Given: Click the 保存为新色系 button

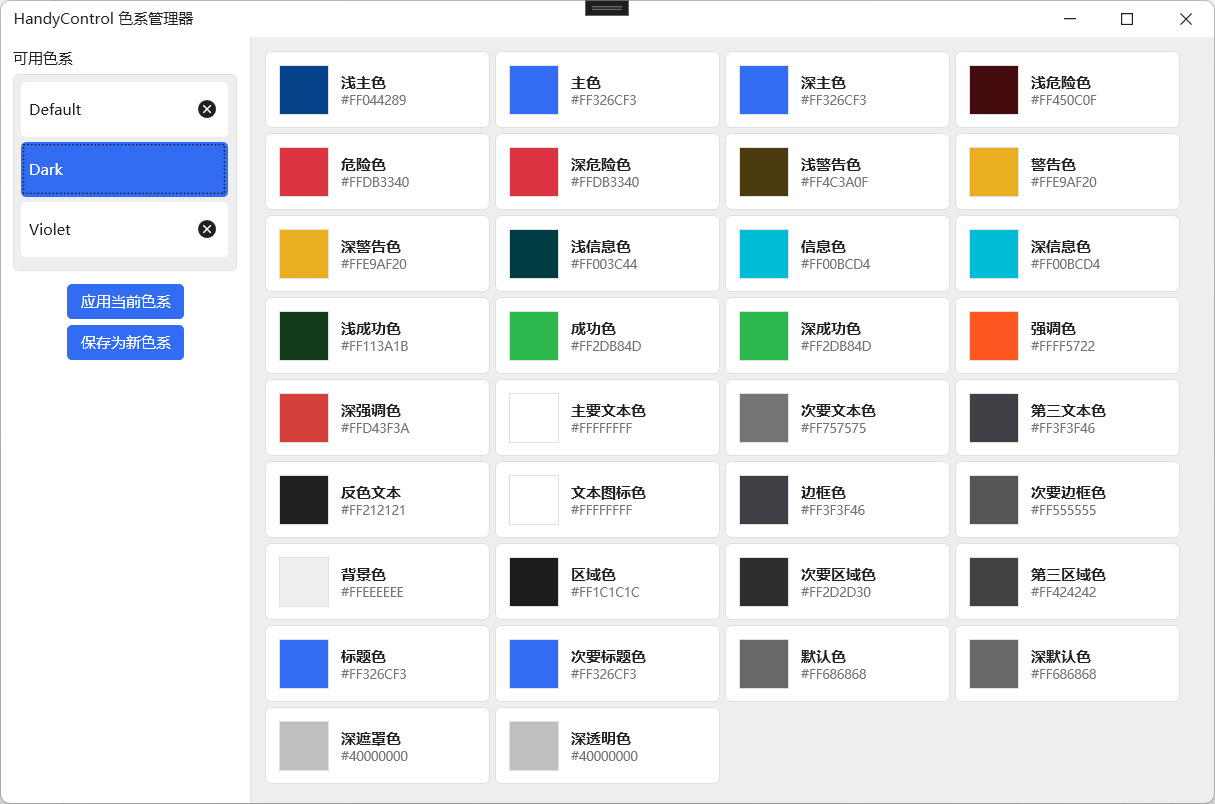Looking at the screenshot, I should (x=125, y=342).
